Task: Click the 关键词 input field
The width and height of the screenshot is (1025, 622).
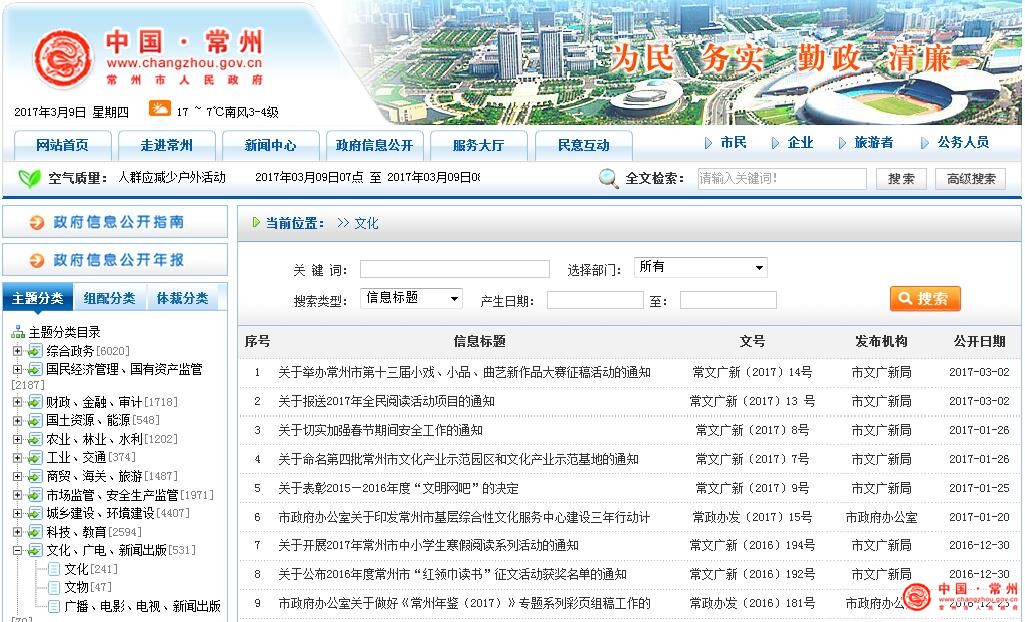Action: pos(454,269)
